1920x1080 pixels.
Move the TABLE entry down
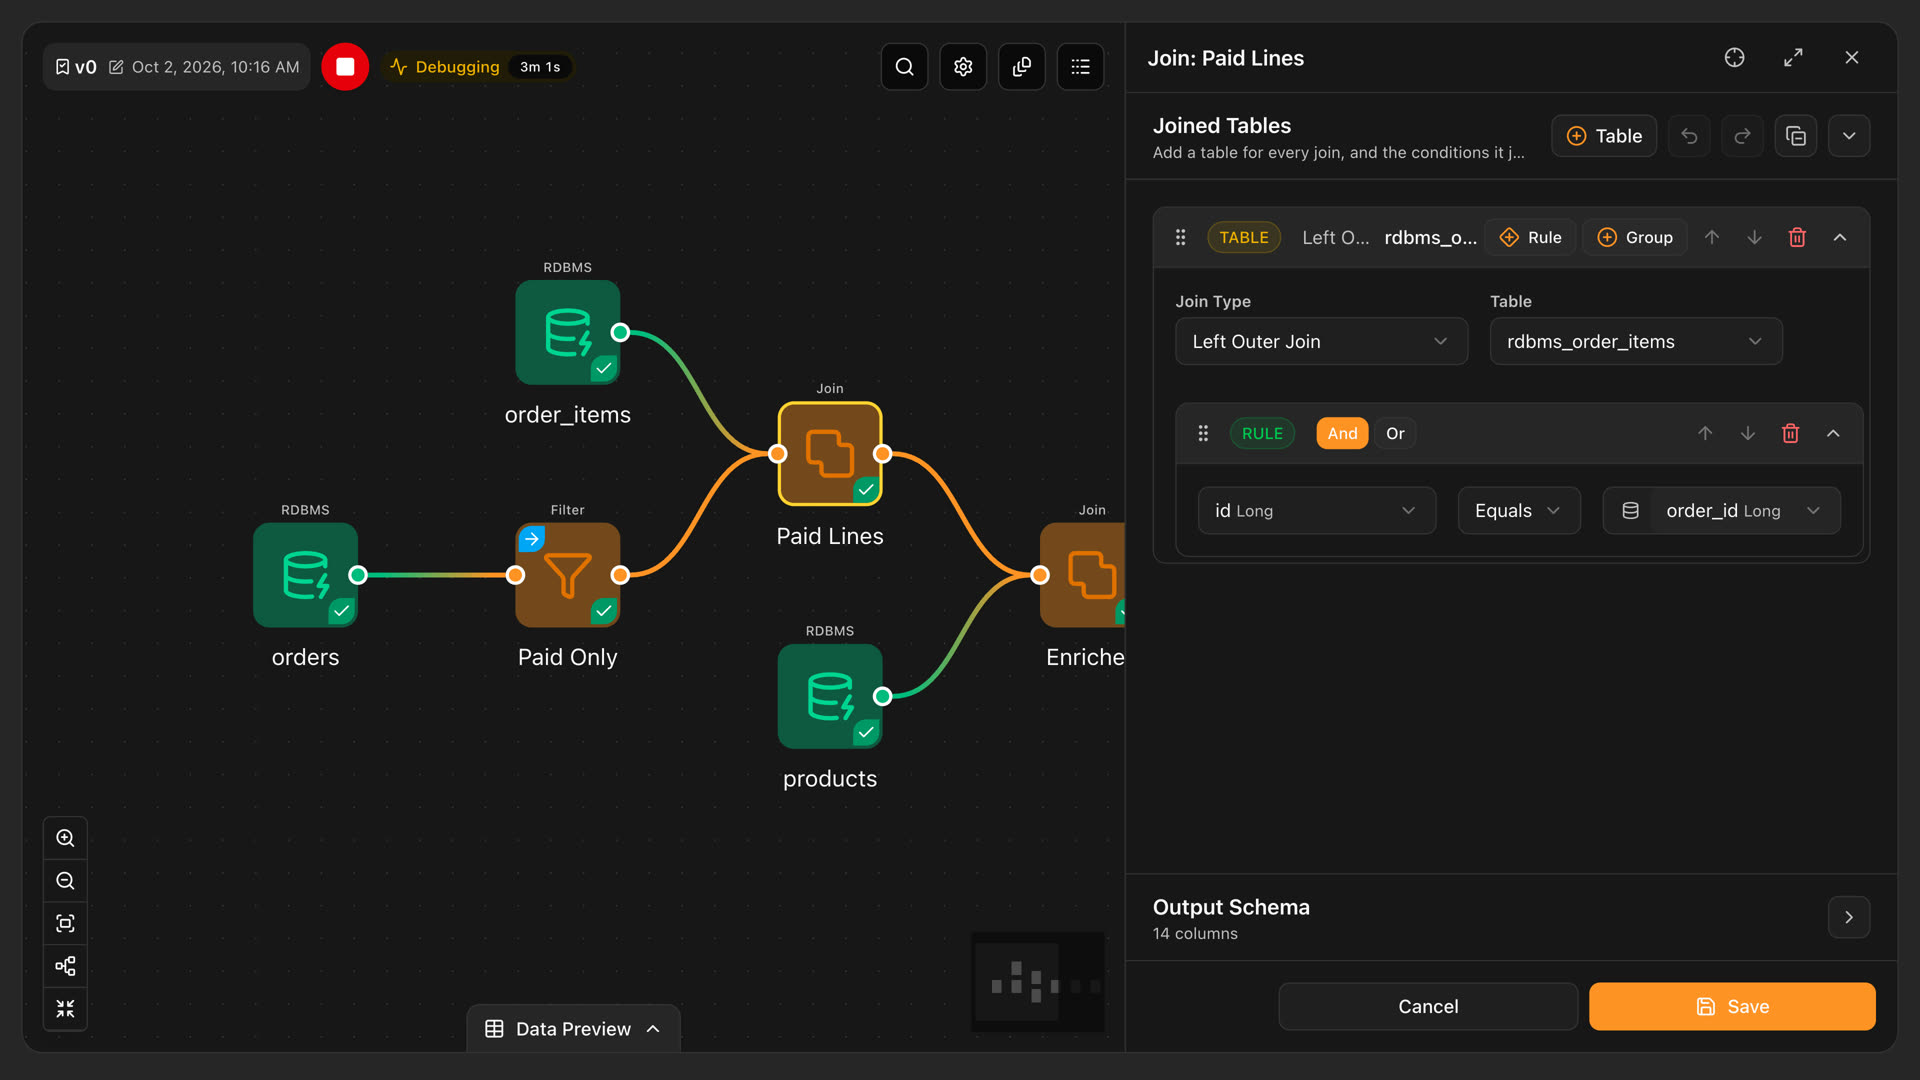pyautogui.click(x=1754, y=238)
